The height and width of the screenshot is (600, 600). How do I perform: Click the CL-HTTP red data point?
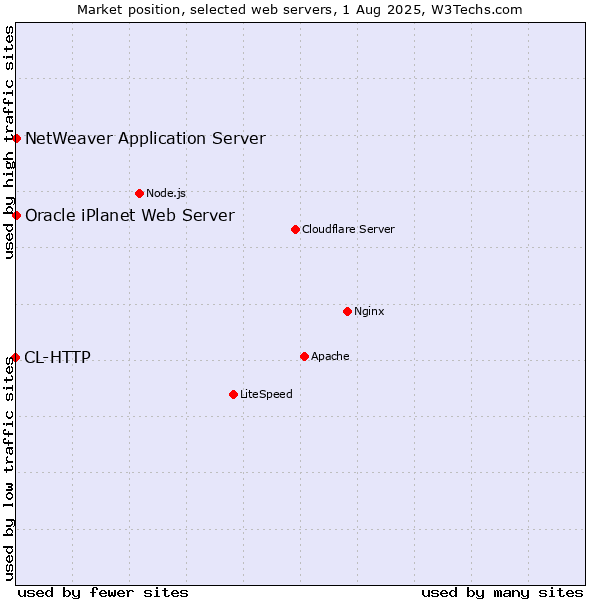coord(16,357)
